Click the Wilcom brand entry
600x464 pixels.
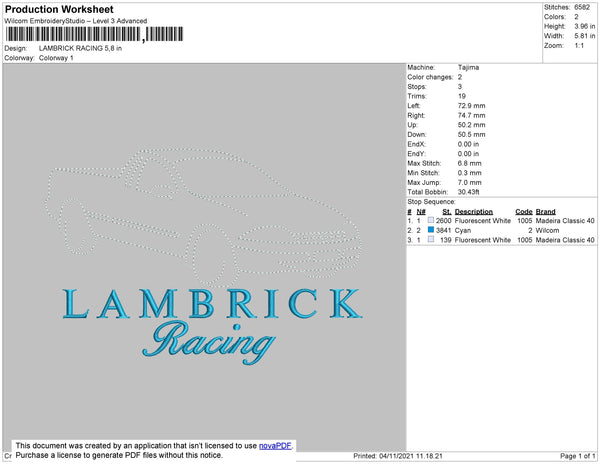(x=547, y=230)
